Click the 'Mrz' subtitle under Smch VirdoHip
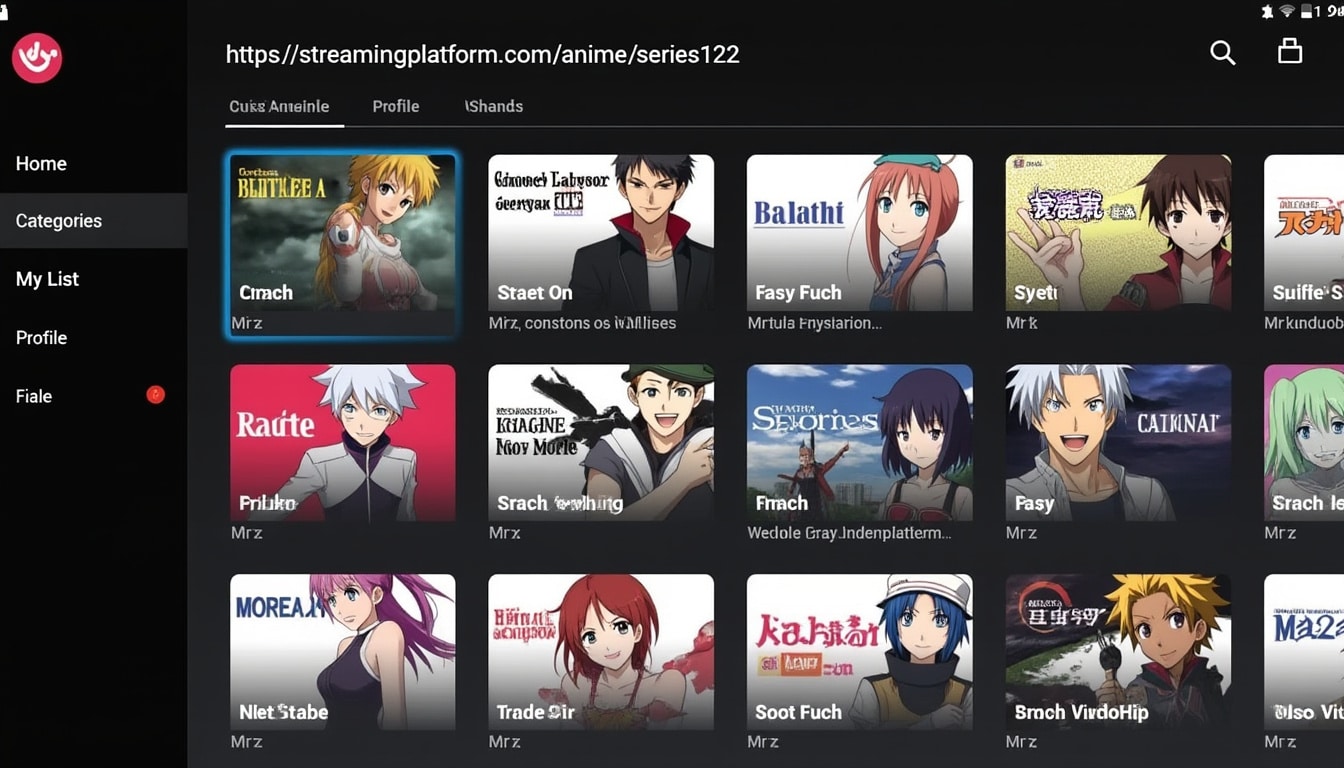This screenshot has height=768, width=1344. click(1021, 741)
